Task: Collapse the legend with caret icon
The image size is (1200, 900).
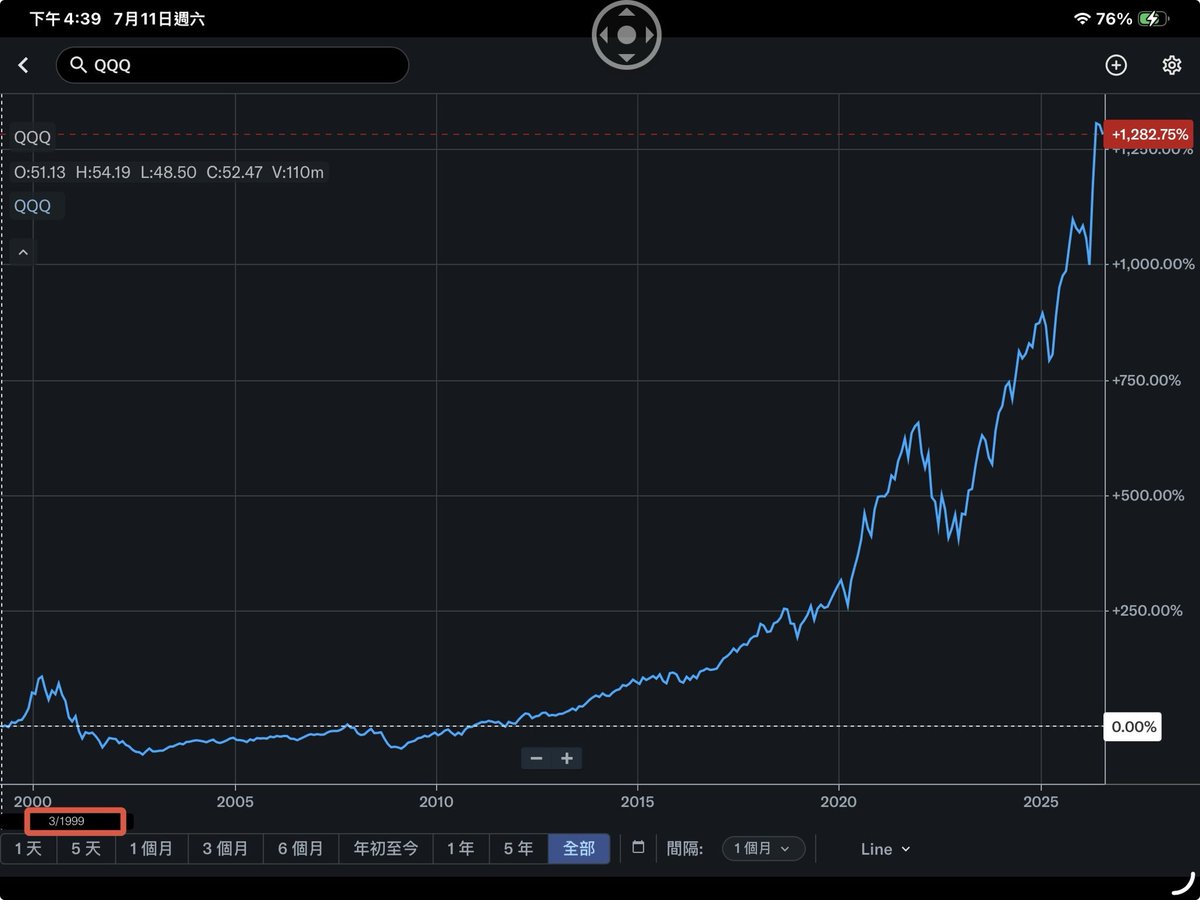Action: [24, 252]
